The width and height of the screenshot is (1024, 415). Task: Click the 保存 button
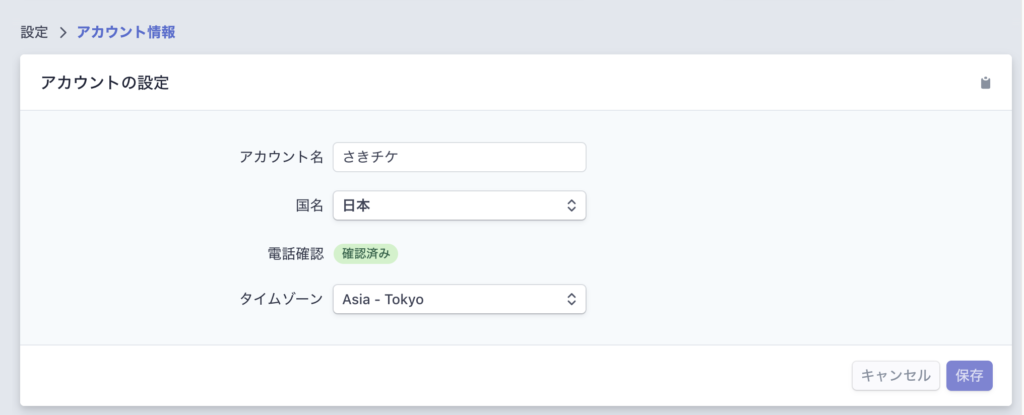(969, 376)
